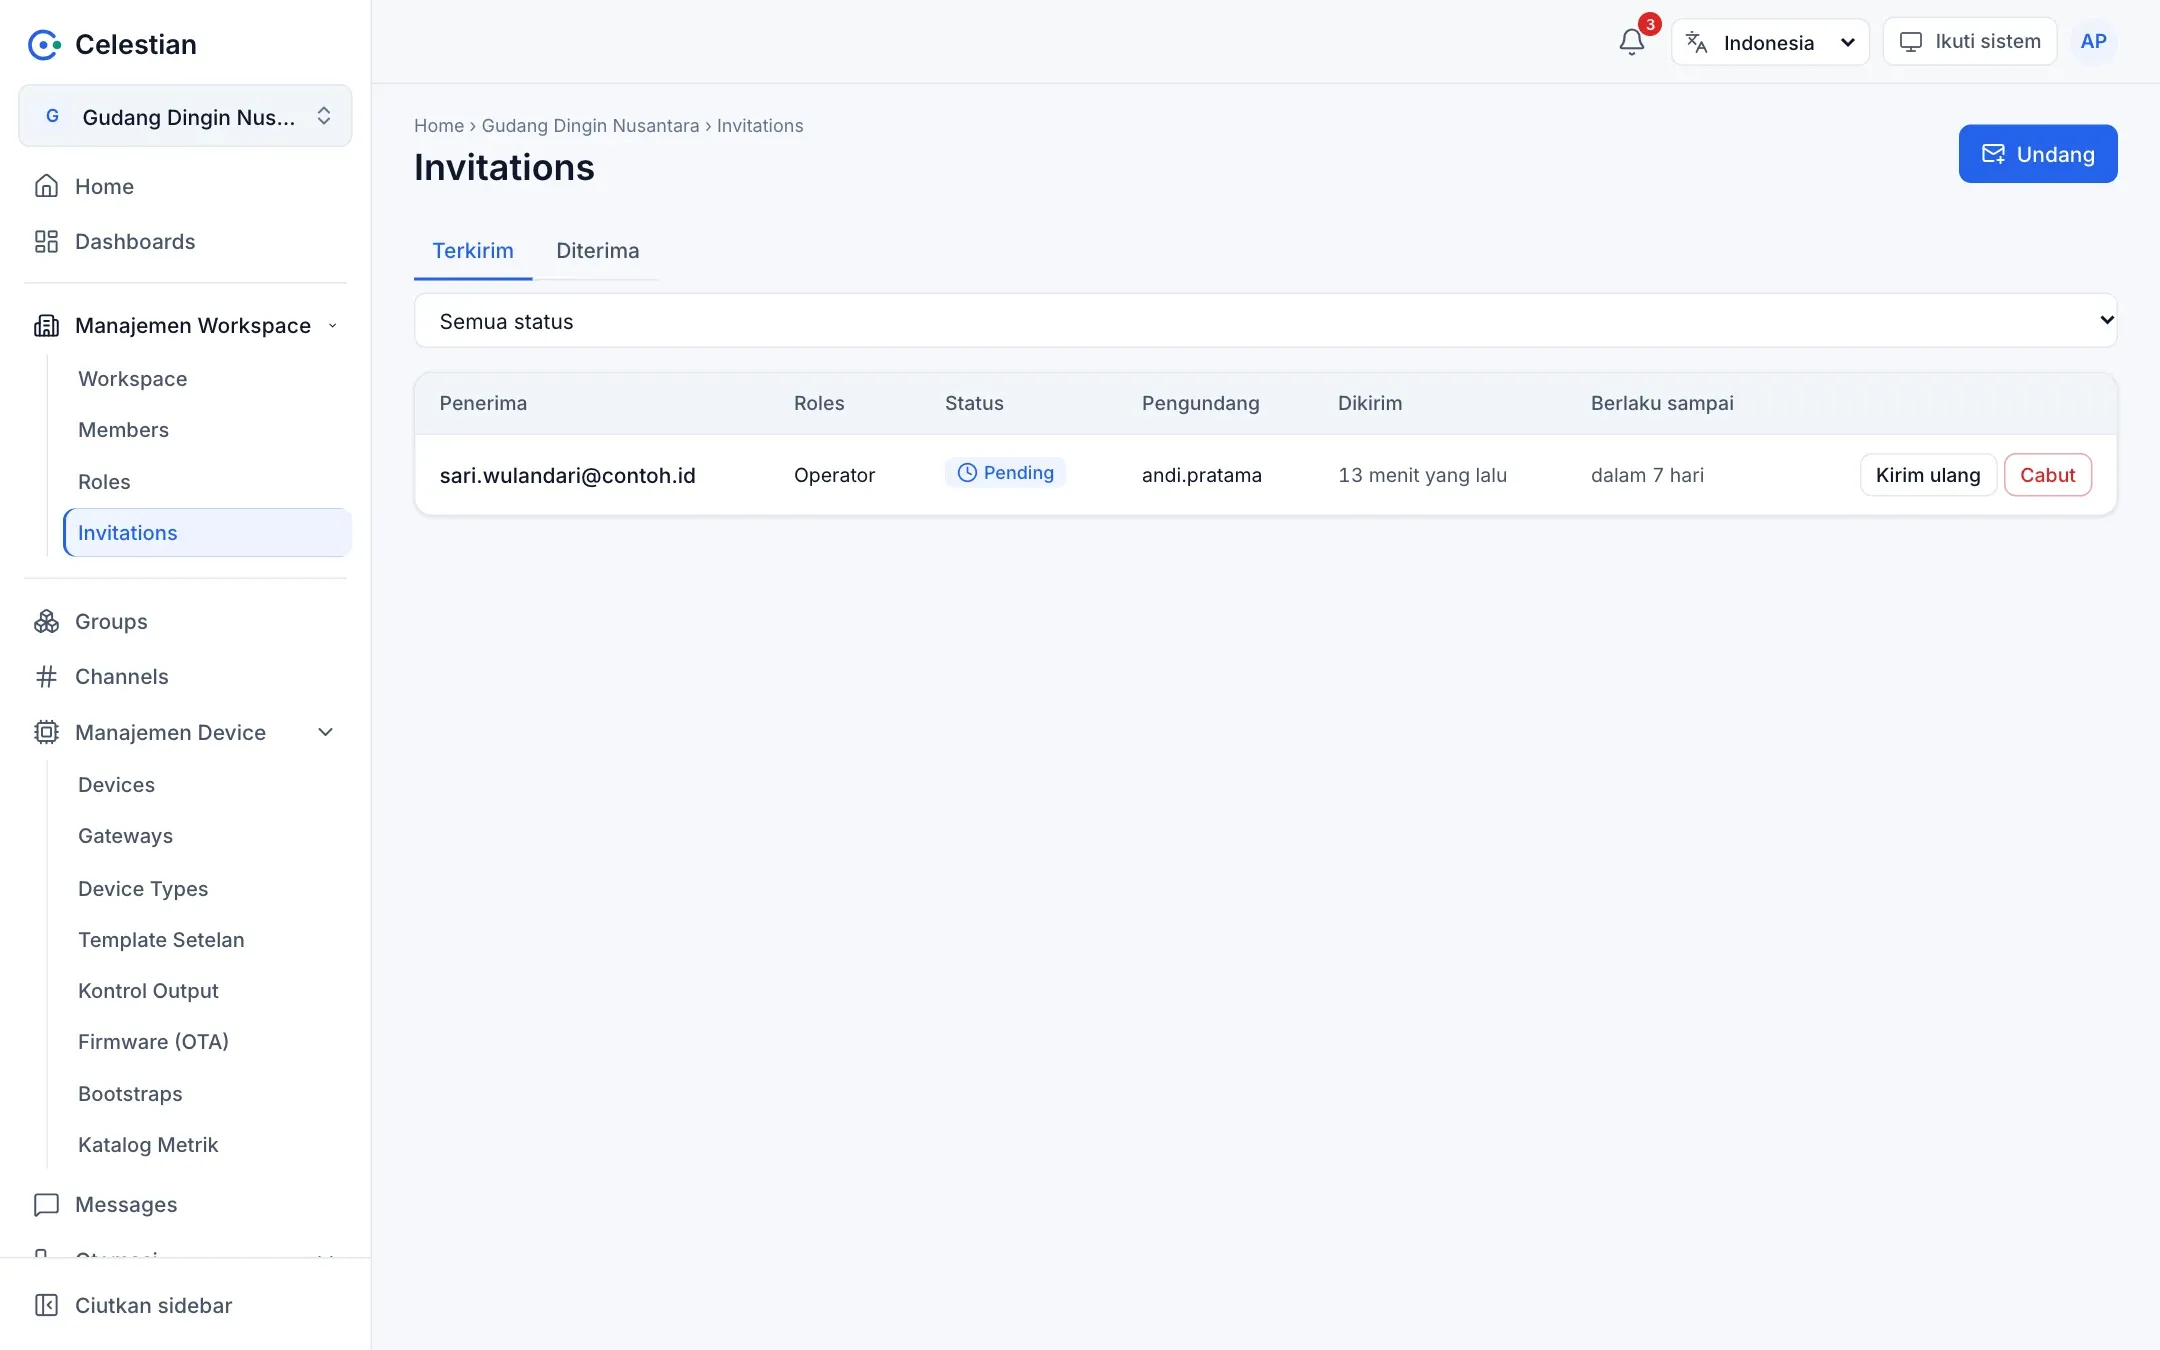Switch to the Diterima tab
The image size is (2160, 1350).
597,250
